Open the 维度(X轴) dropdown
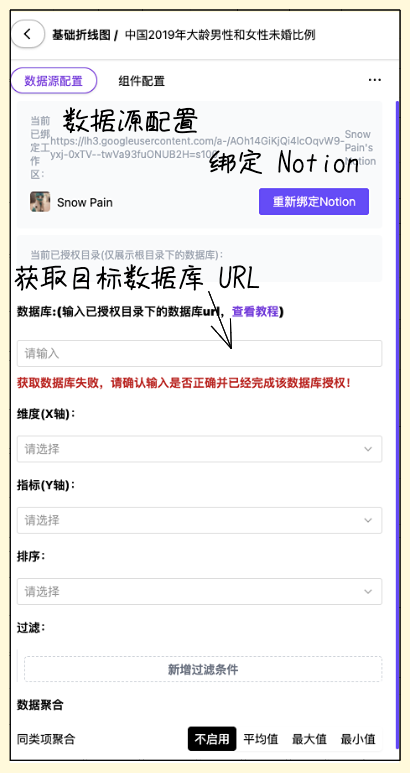The image size is (410, 773). tap(200, 449)
